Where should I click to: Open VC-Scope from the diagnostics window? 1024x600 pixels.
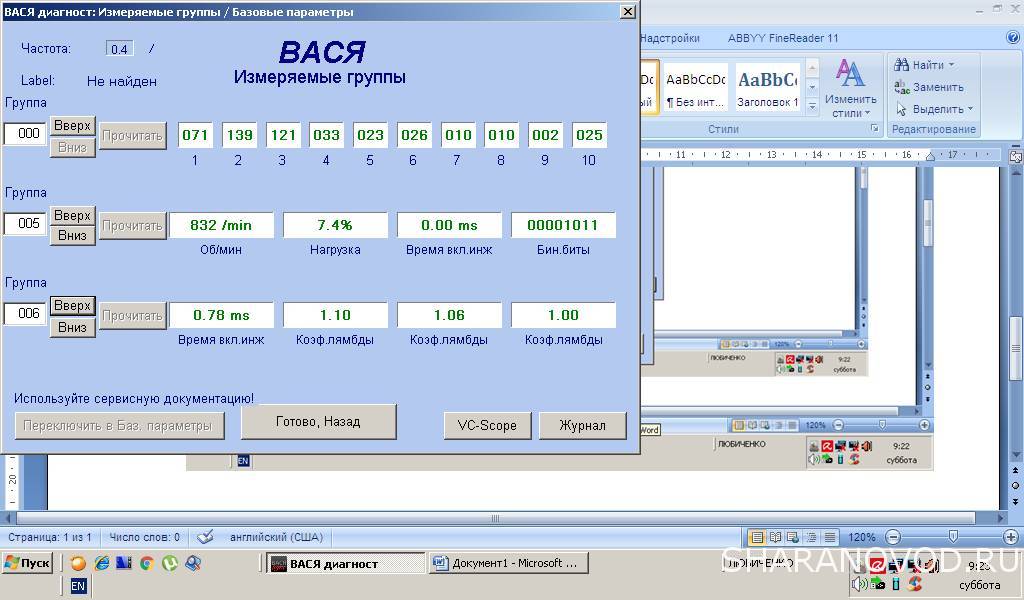487,425
